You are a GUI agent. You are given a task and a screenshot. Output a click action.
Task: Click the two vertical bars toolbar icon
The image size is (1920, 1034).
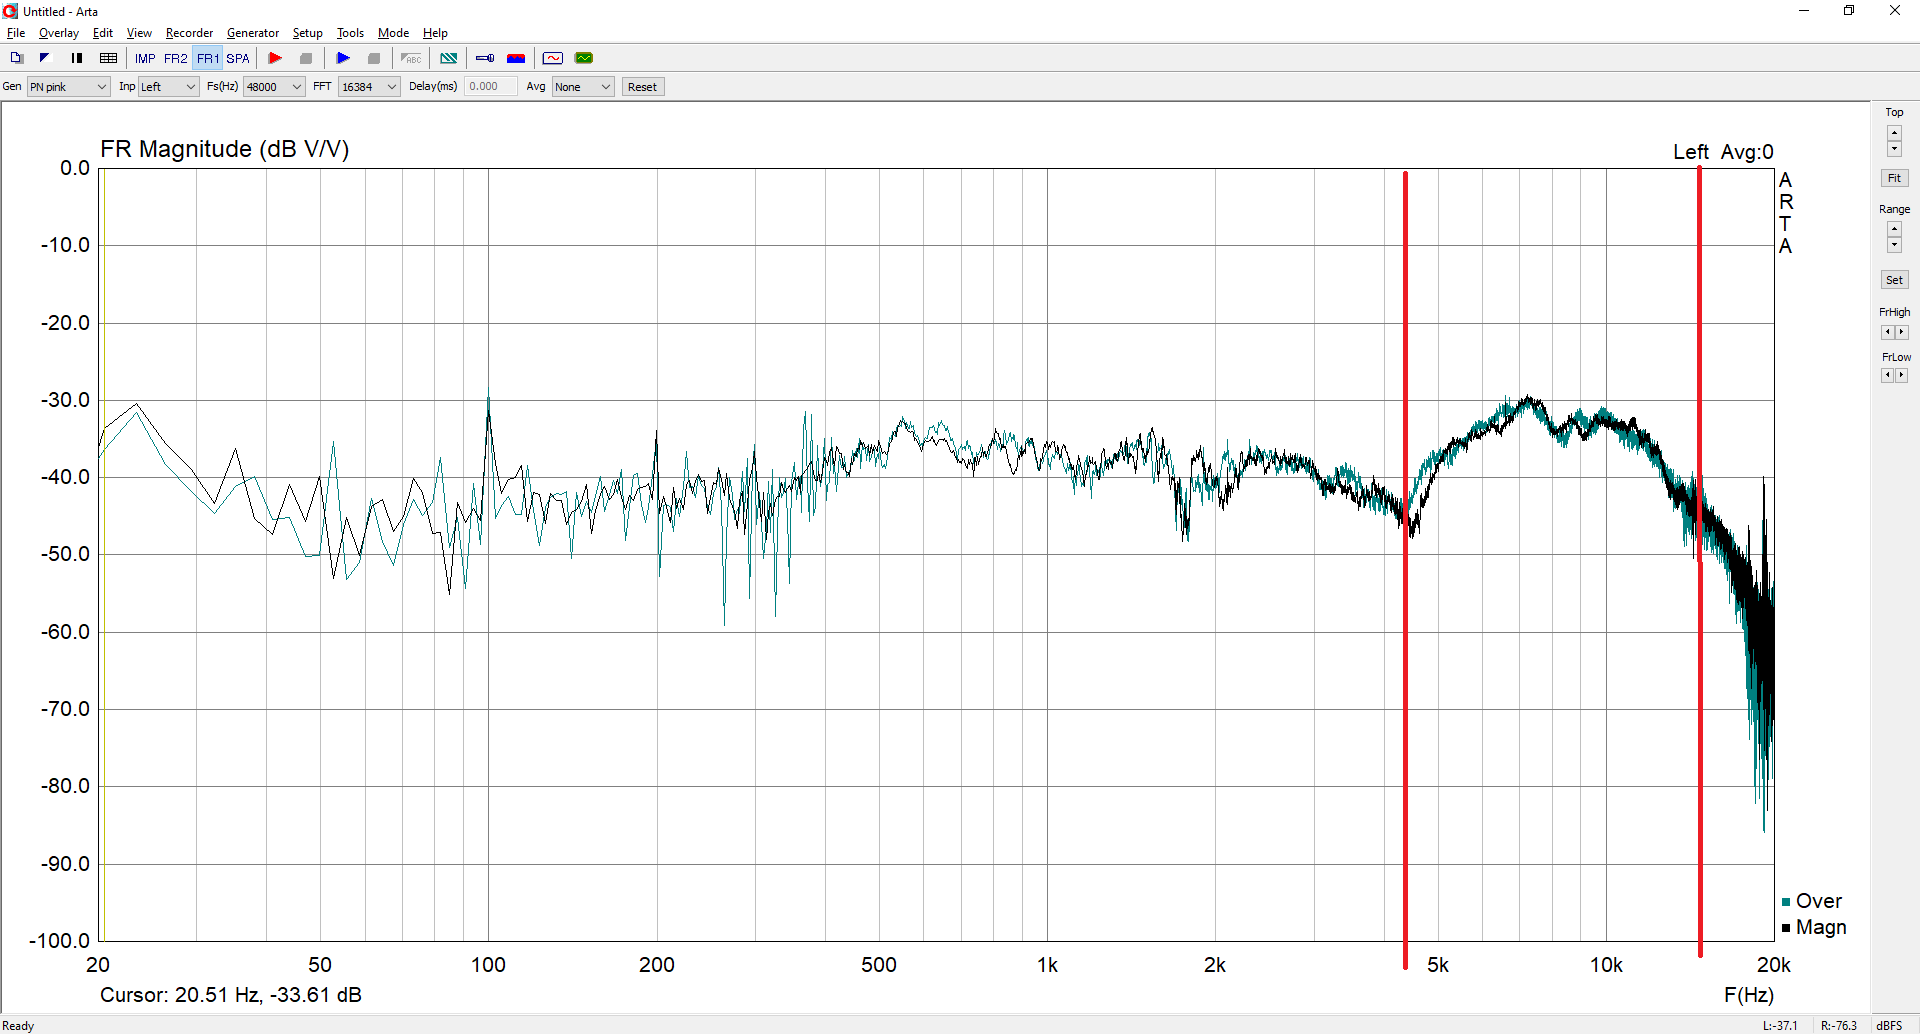[x=77, y=58]
